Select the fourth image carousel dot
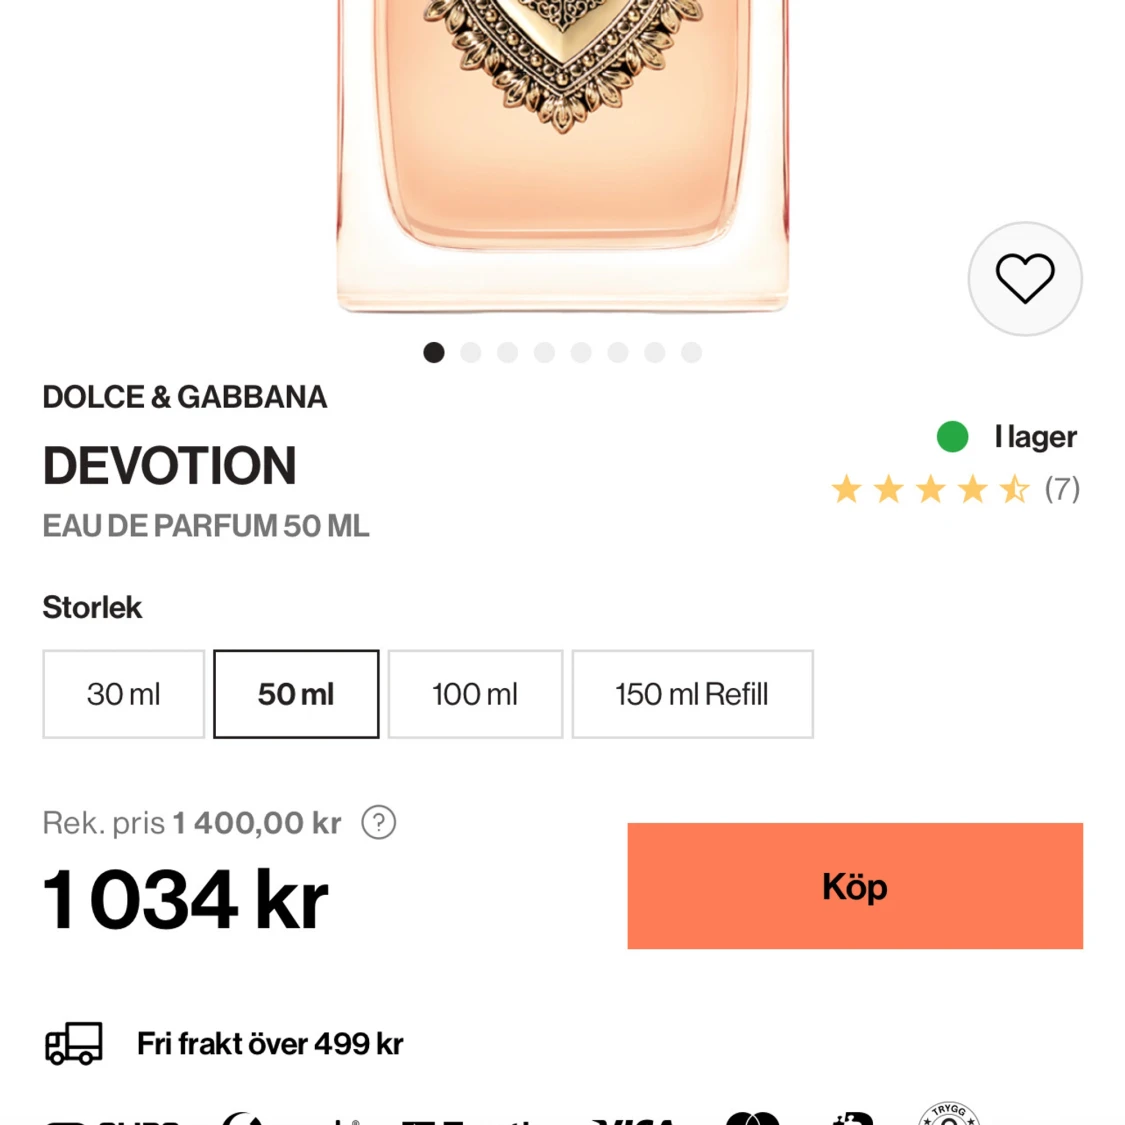The image size is (1125, 1125). coord(544,352)
